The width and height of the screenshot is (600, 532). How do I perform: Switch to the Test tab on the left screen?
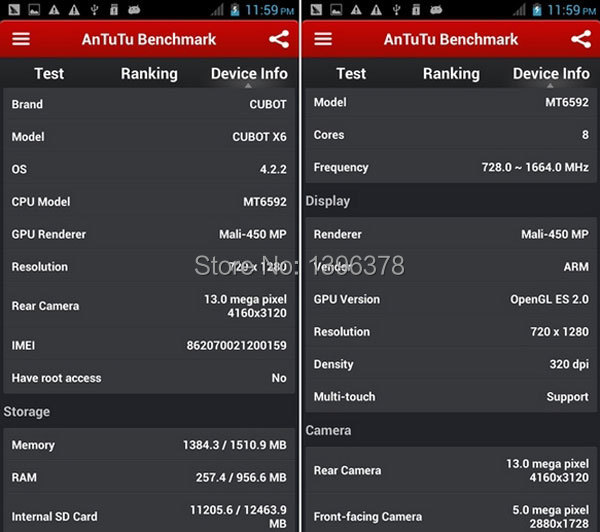(x=49, y=74)
